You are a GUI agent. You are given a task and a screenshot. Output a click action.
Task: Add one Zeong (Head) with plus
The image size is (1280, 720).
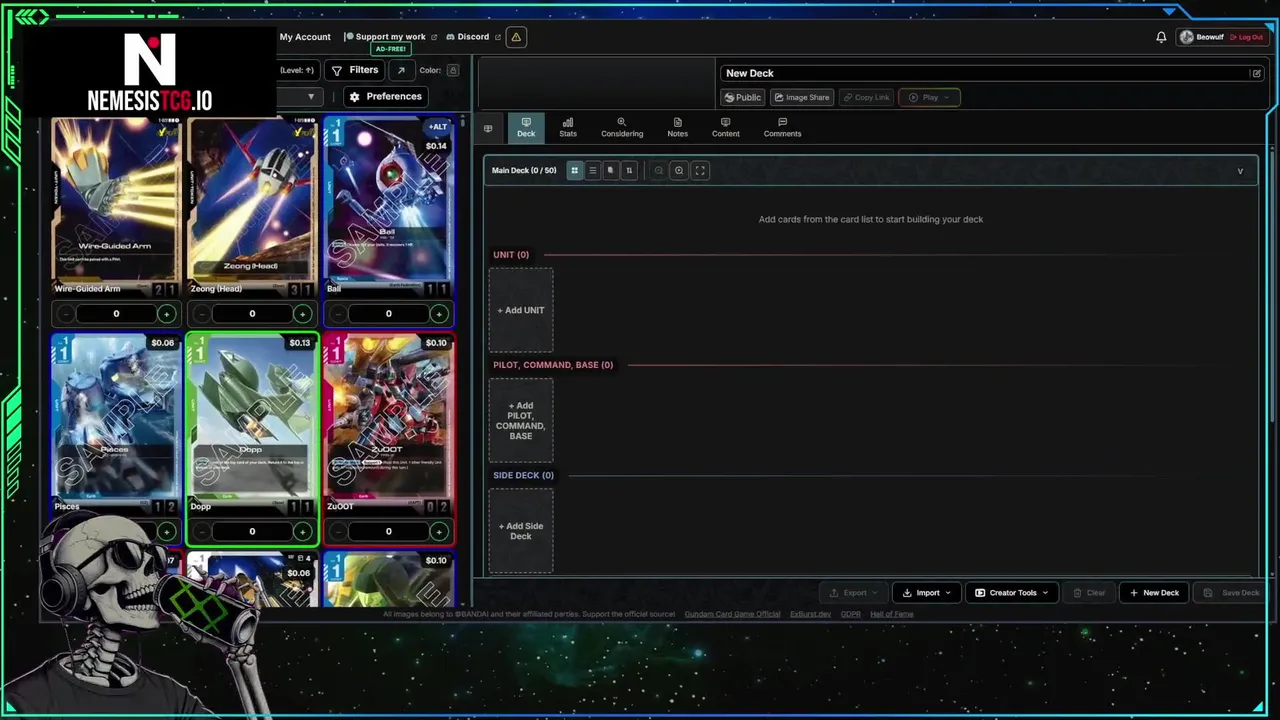click(x=302, y=314)
